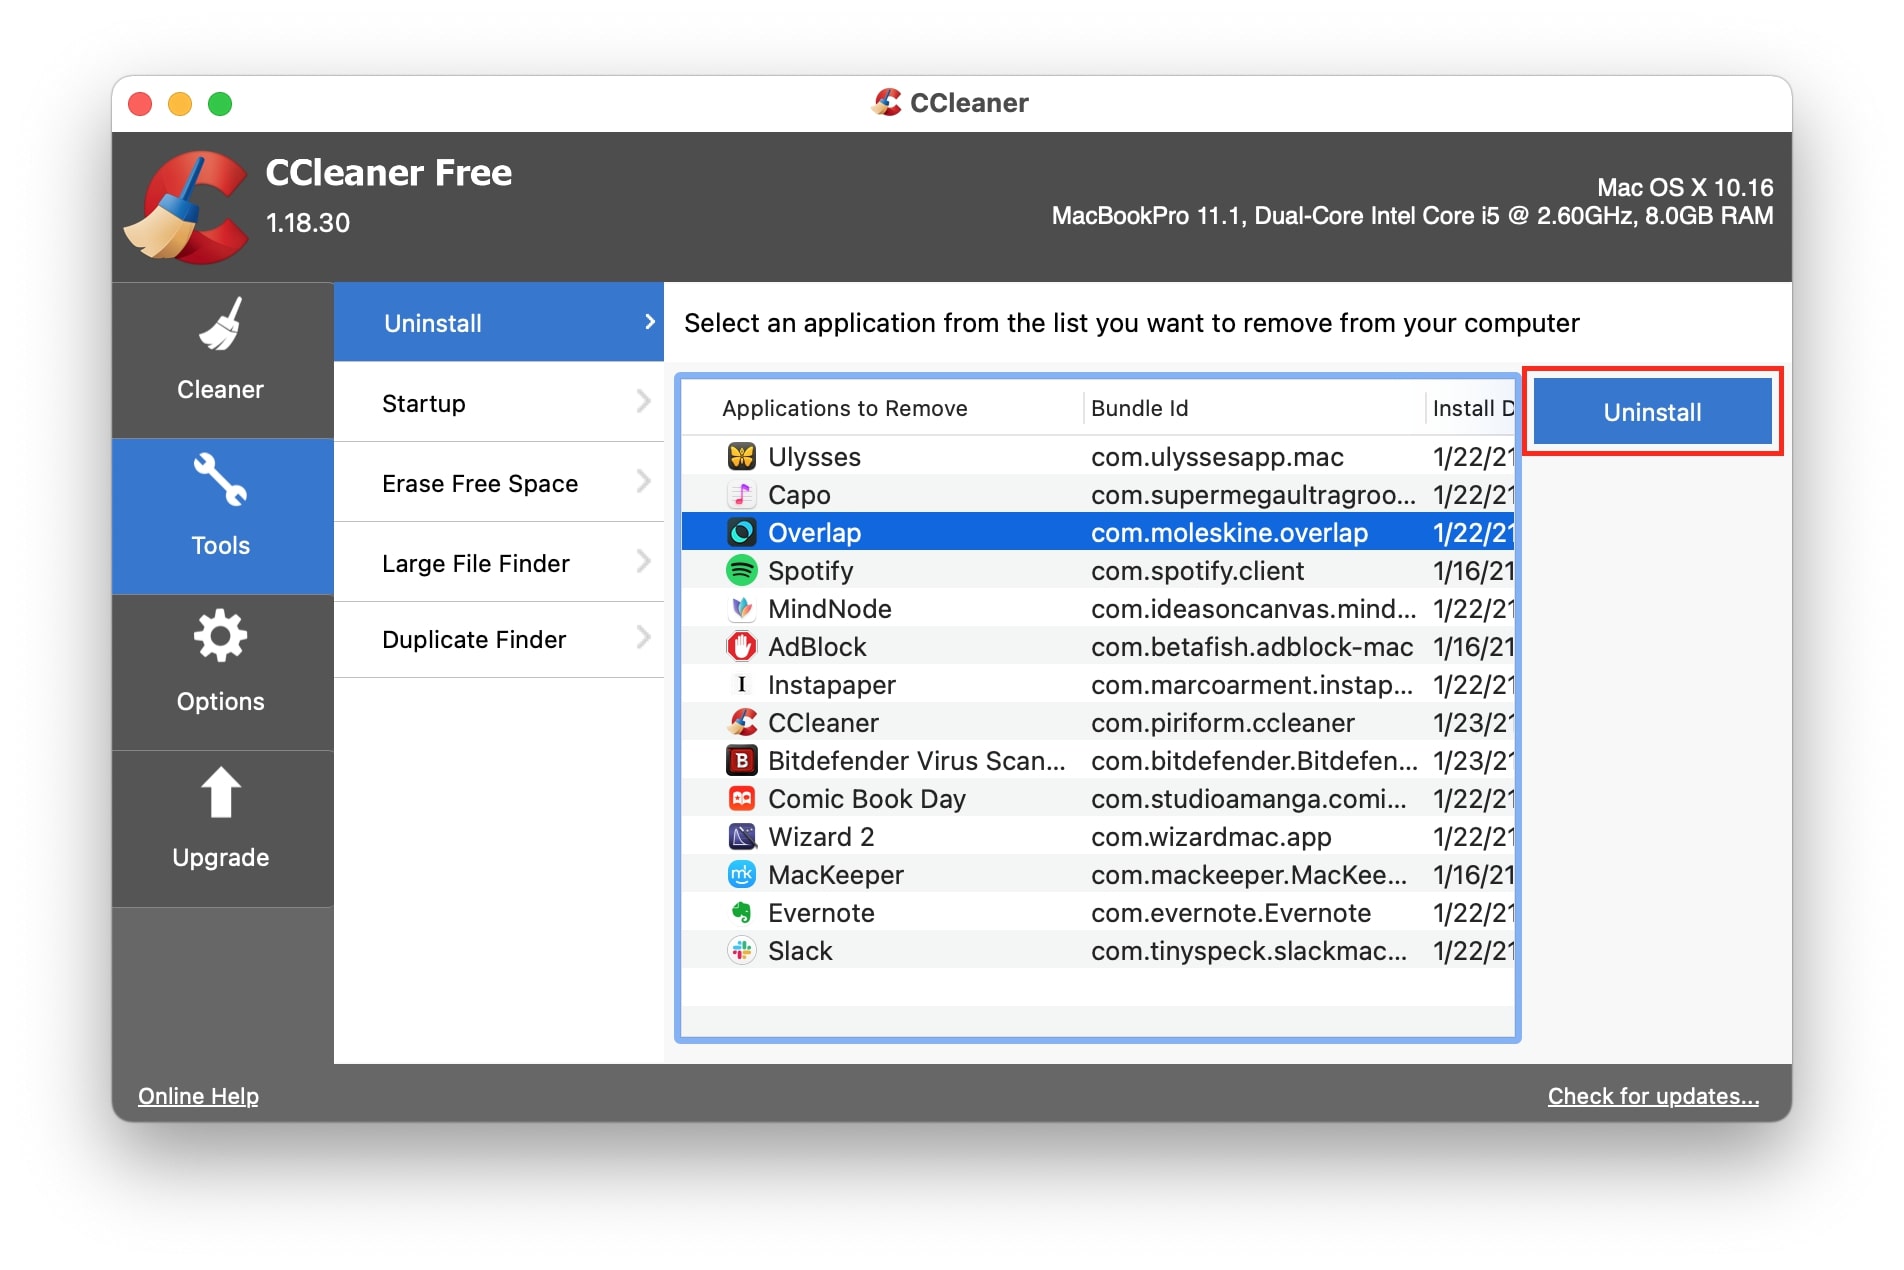The image size is (1904, 1270).
Task: Click the Upgrade arrow icon
Action: coord(221,792)
